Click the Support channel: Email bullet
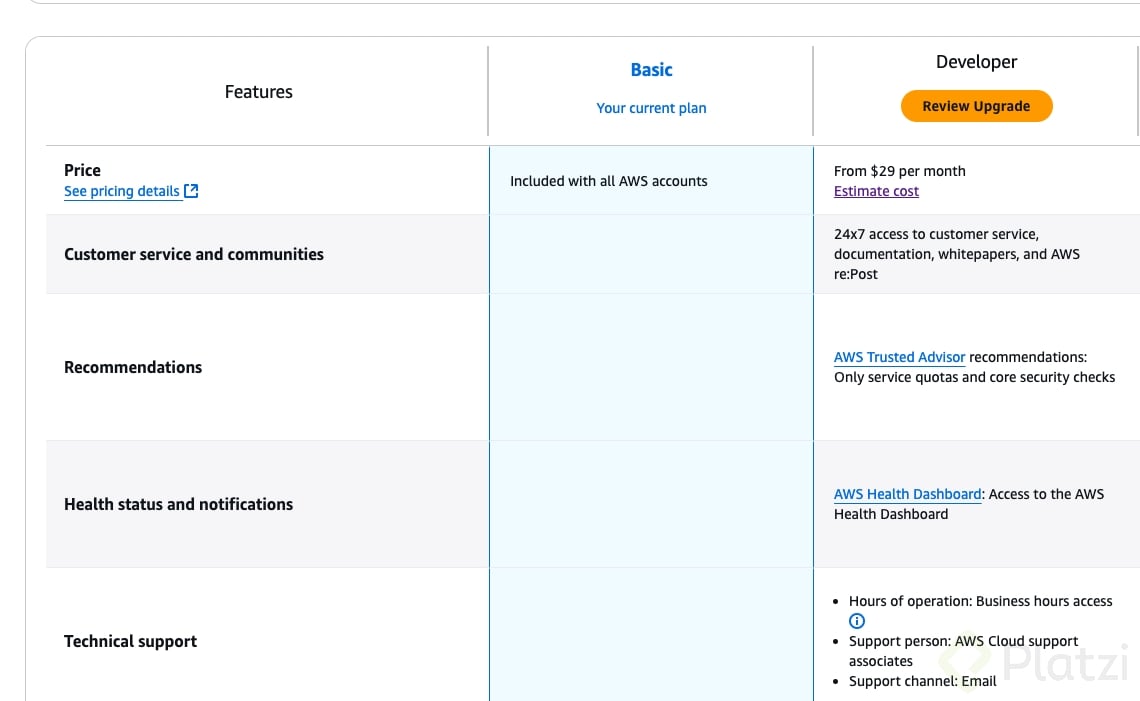Image resolution: width=1140 pixels, height=701 pixels. point(922,681)
